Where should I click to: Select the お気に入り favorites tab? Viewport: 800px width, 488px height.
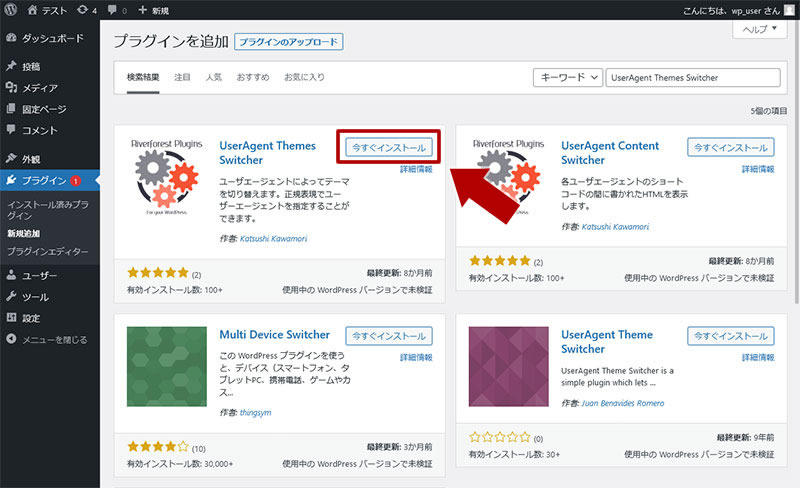click(304, 78)
